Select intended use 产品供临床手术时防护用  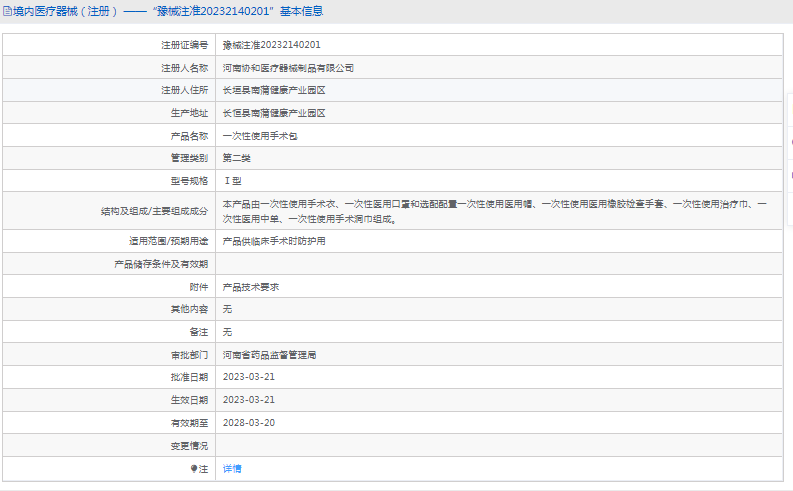click(x=274, y=241)
